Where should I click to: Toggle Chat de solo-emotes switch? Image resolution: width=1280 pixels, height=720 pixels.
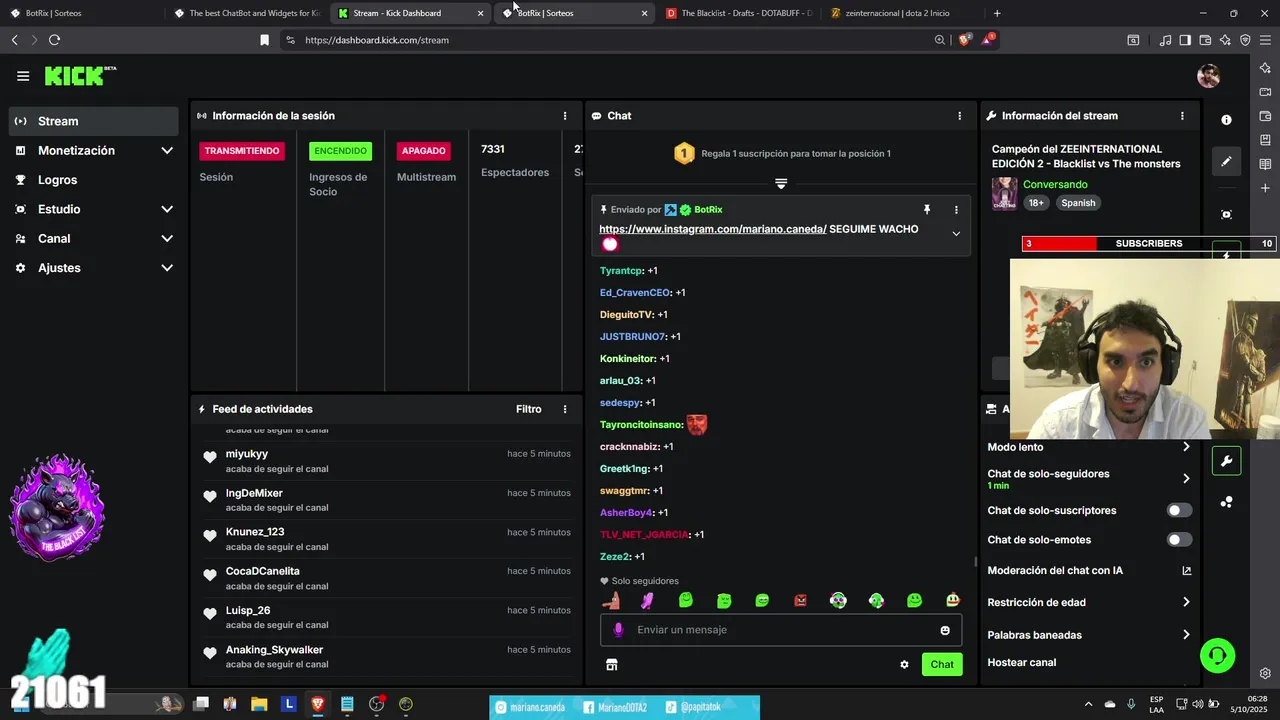1180,540
